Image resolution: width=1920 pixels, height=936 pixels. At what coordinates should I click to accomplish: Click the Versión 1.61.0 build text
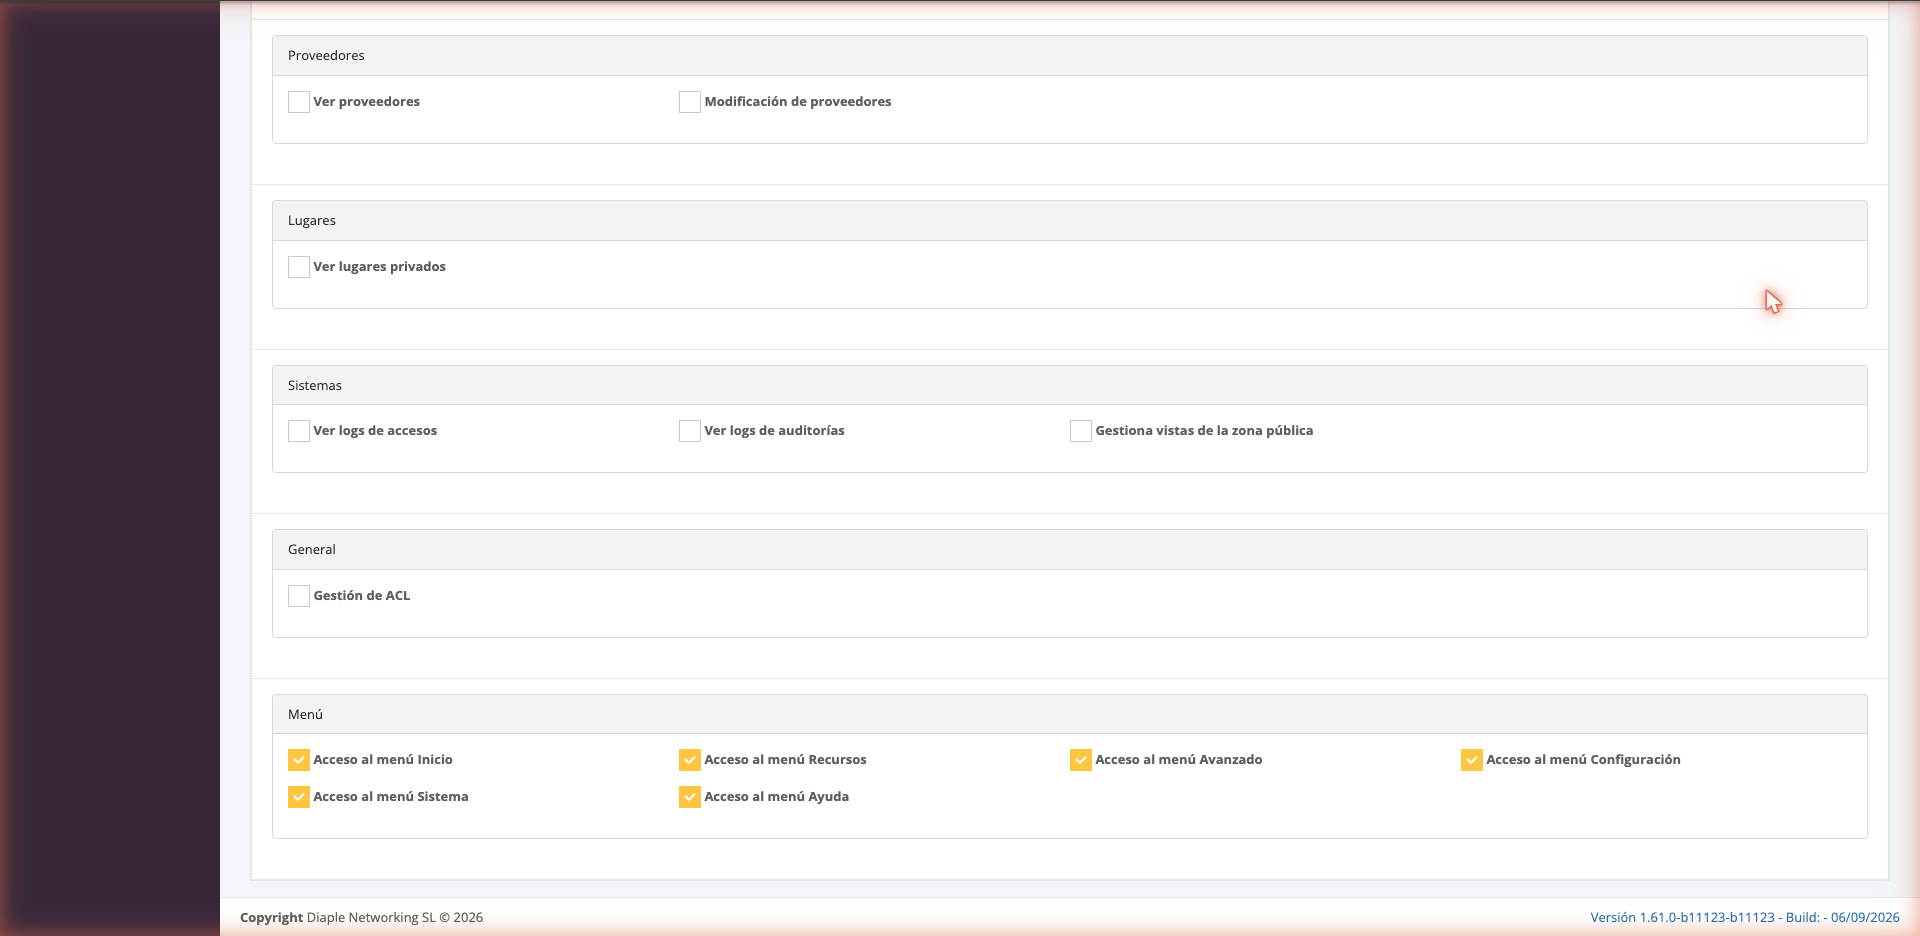1745,918
